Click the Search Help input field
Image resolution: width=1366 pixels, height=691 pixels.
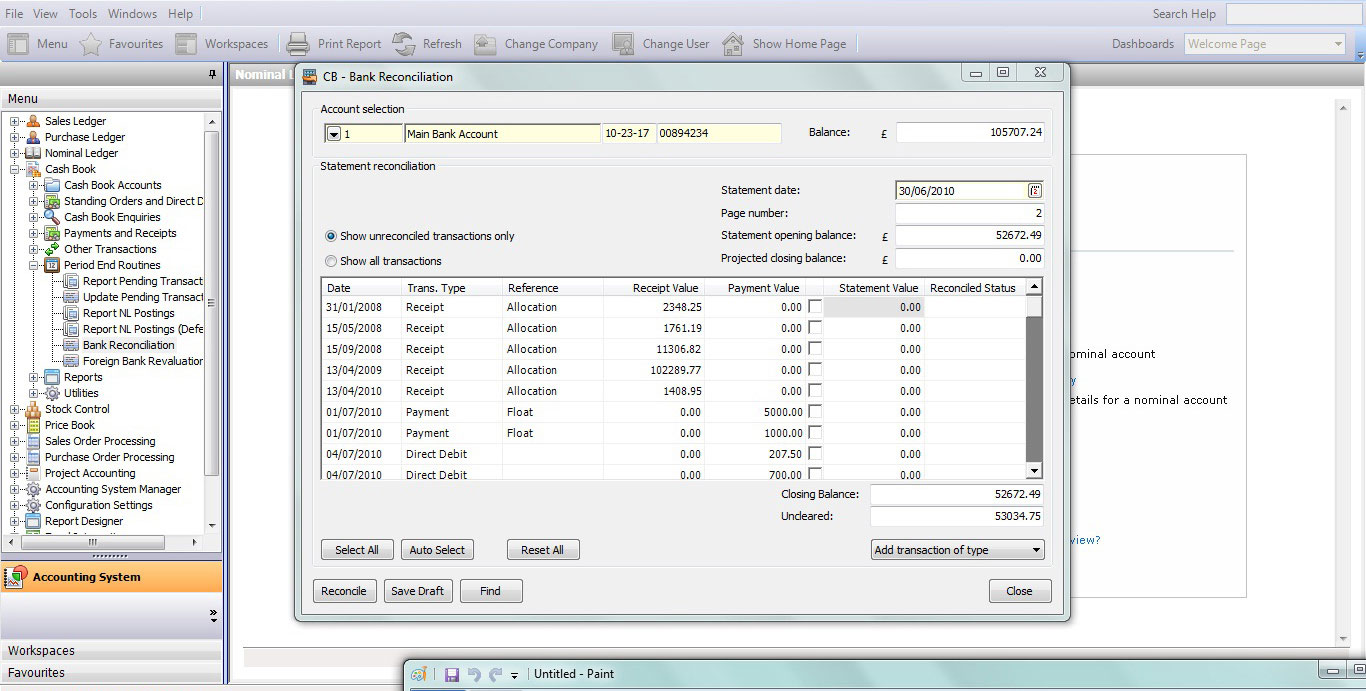(x=1294, y=14)
